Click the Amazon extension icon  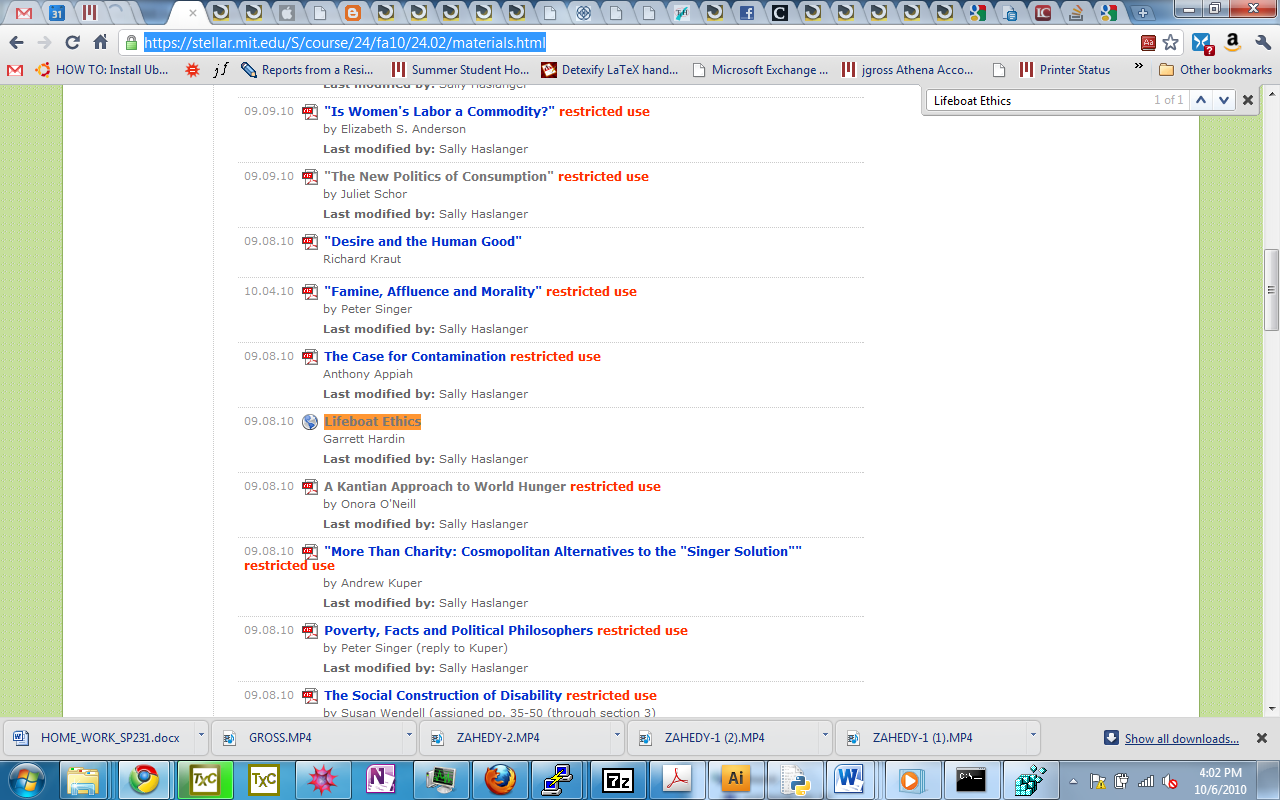click(1232, 43)
